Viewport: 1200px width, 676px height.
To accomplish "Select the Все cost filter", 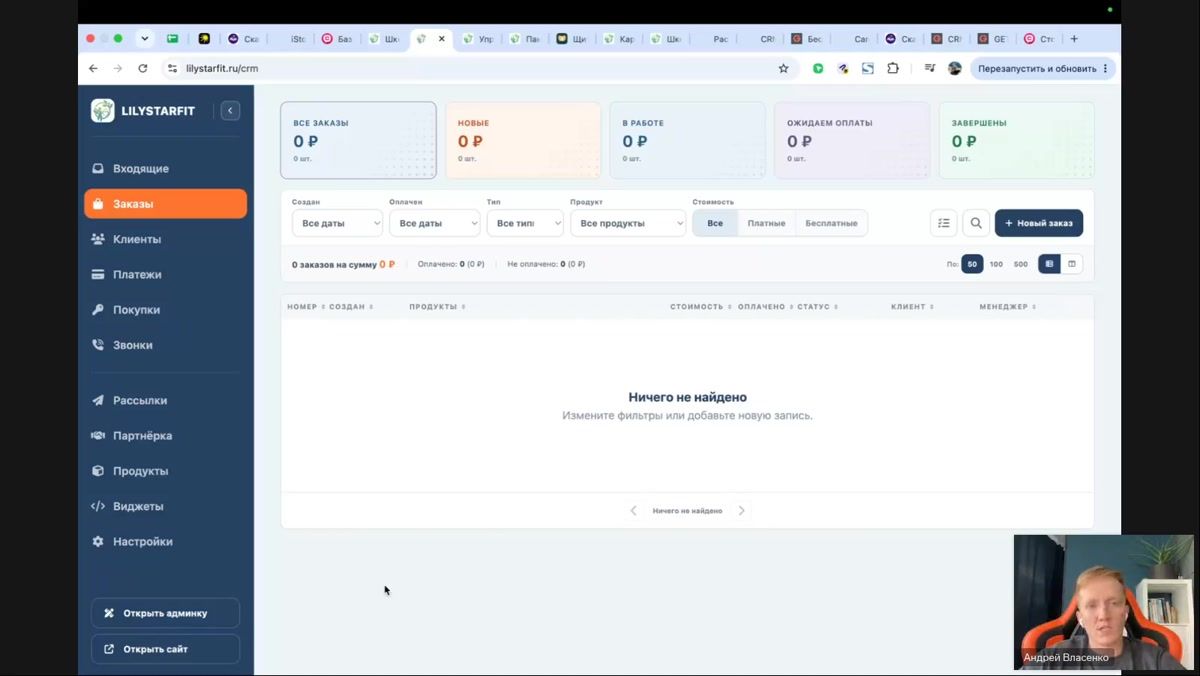I will click(715, 223).
